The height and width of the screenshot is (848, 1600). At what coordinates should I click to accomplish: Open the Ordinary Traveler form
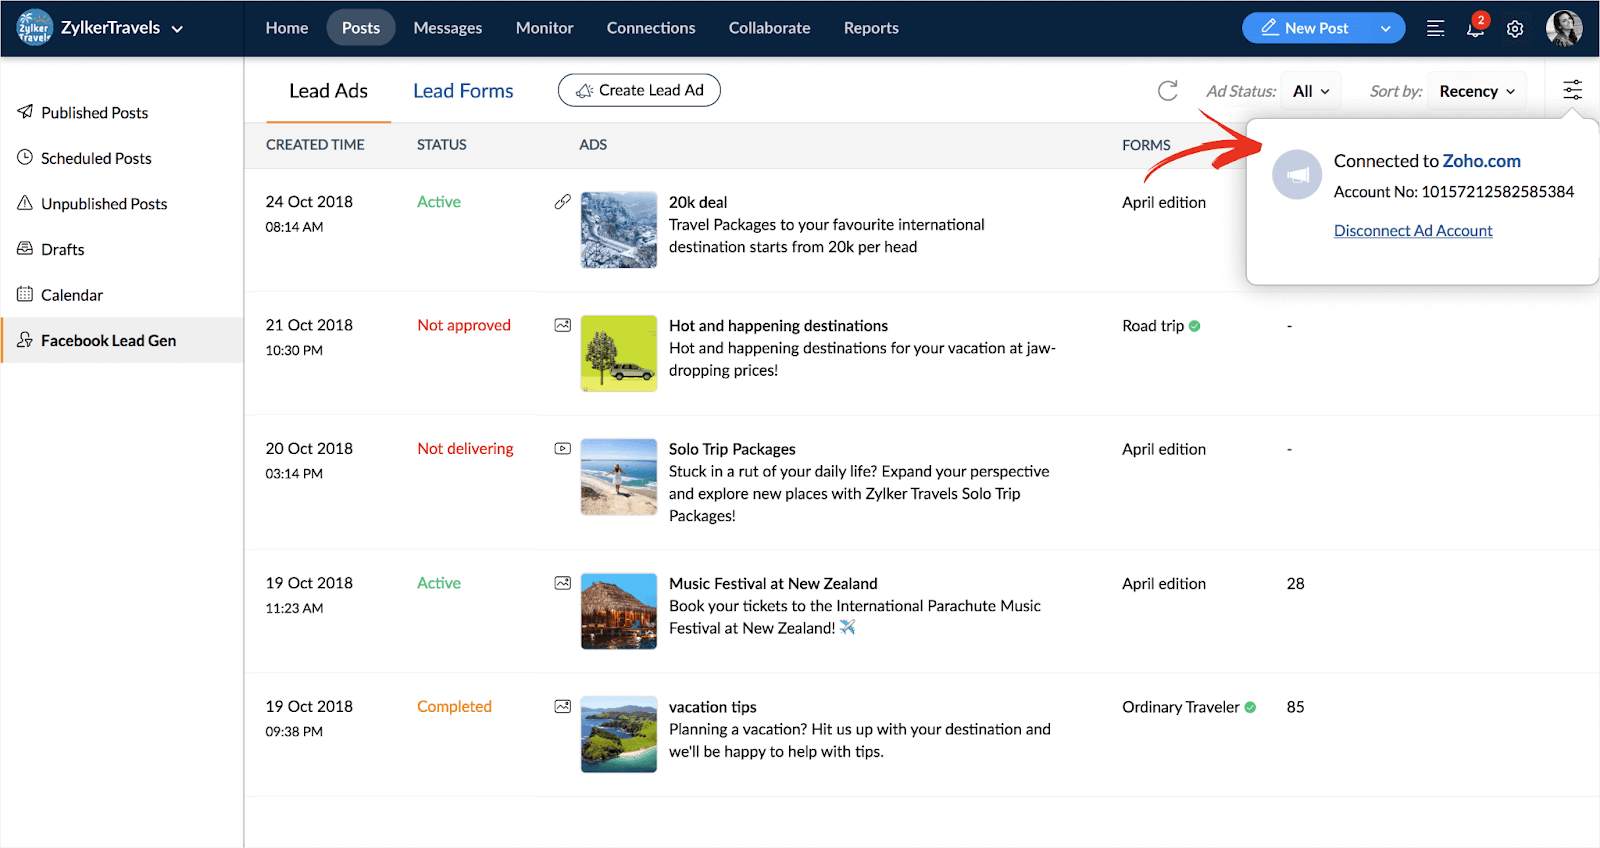[1181, 707]
